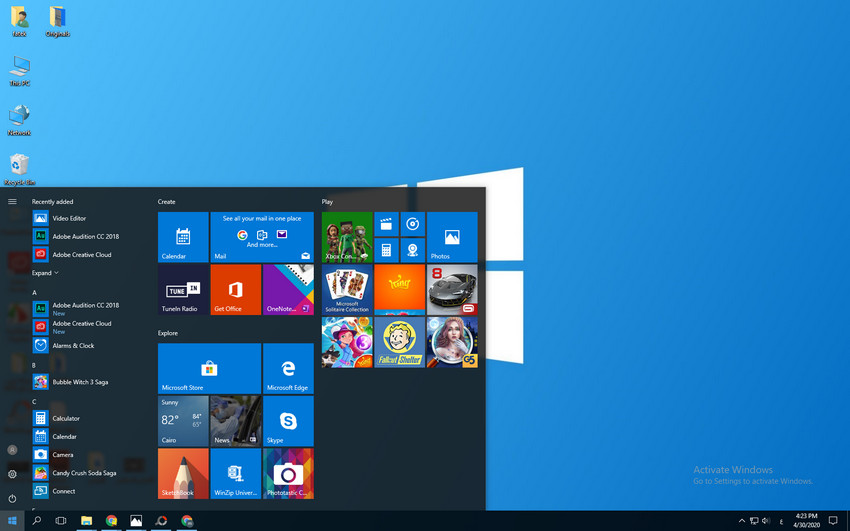Open the OneNote tile

(288, 290)
